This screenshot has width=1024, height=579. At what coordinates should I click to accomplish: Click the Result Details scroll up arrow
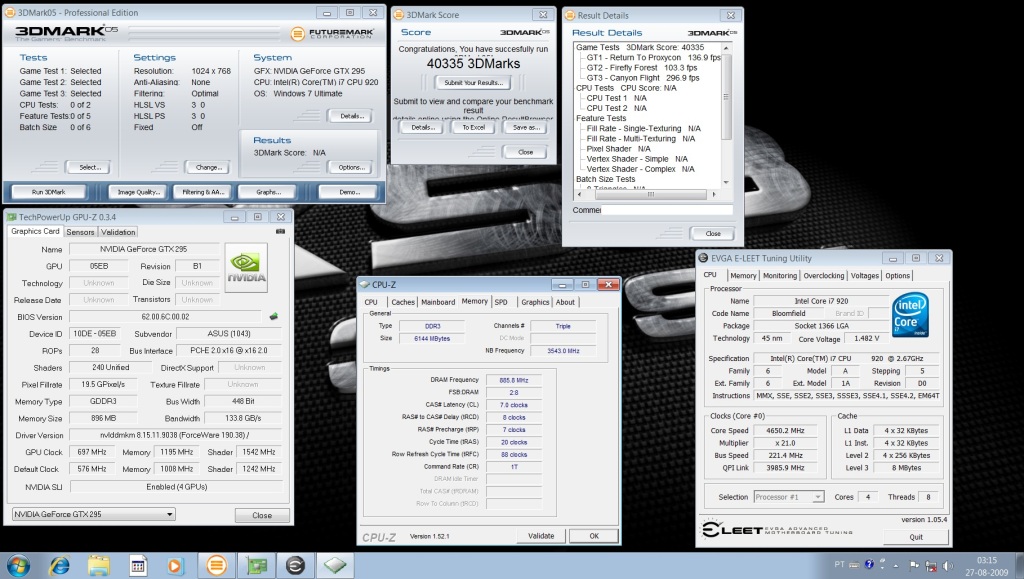coord(726,48)
